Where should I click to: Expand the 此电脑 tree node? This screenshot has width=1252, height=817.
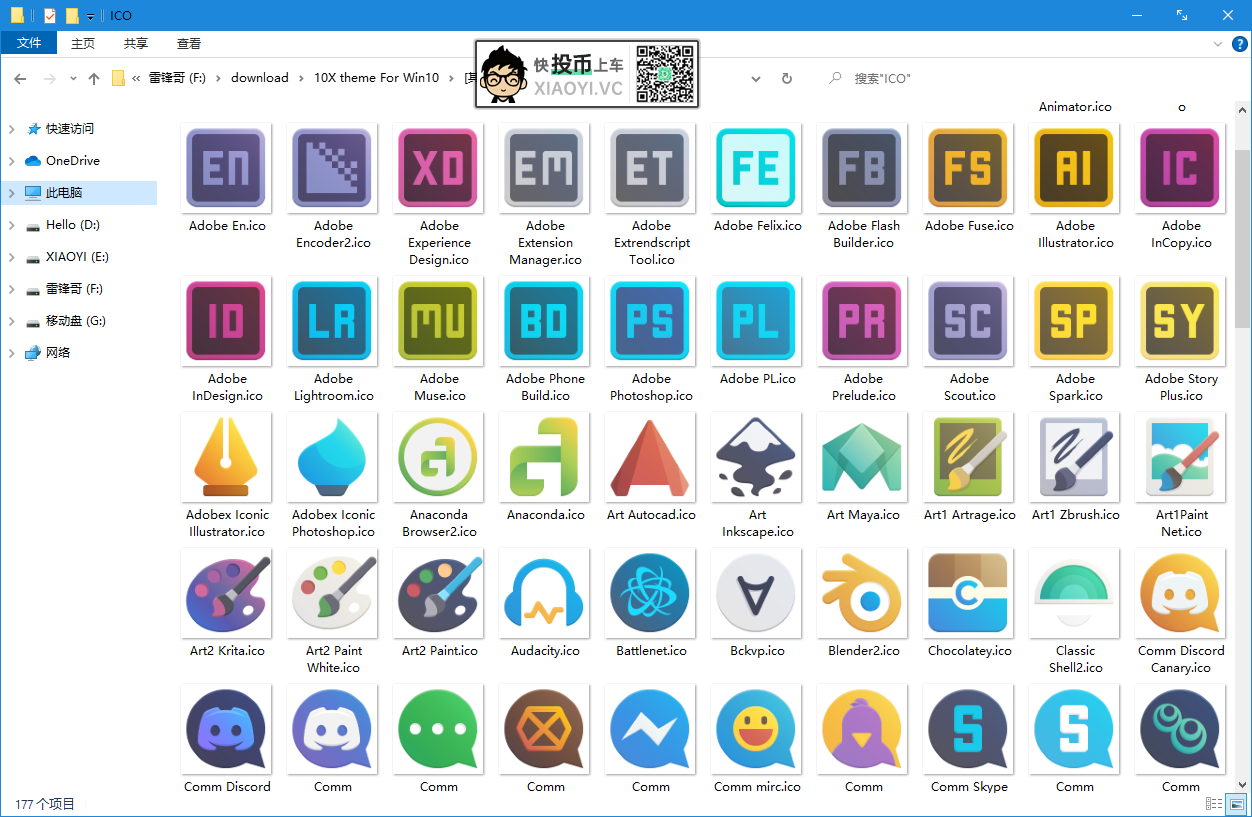[x=12, y=193]
